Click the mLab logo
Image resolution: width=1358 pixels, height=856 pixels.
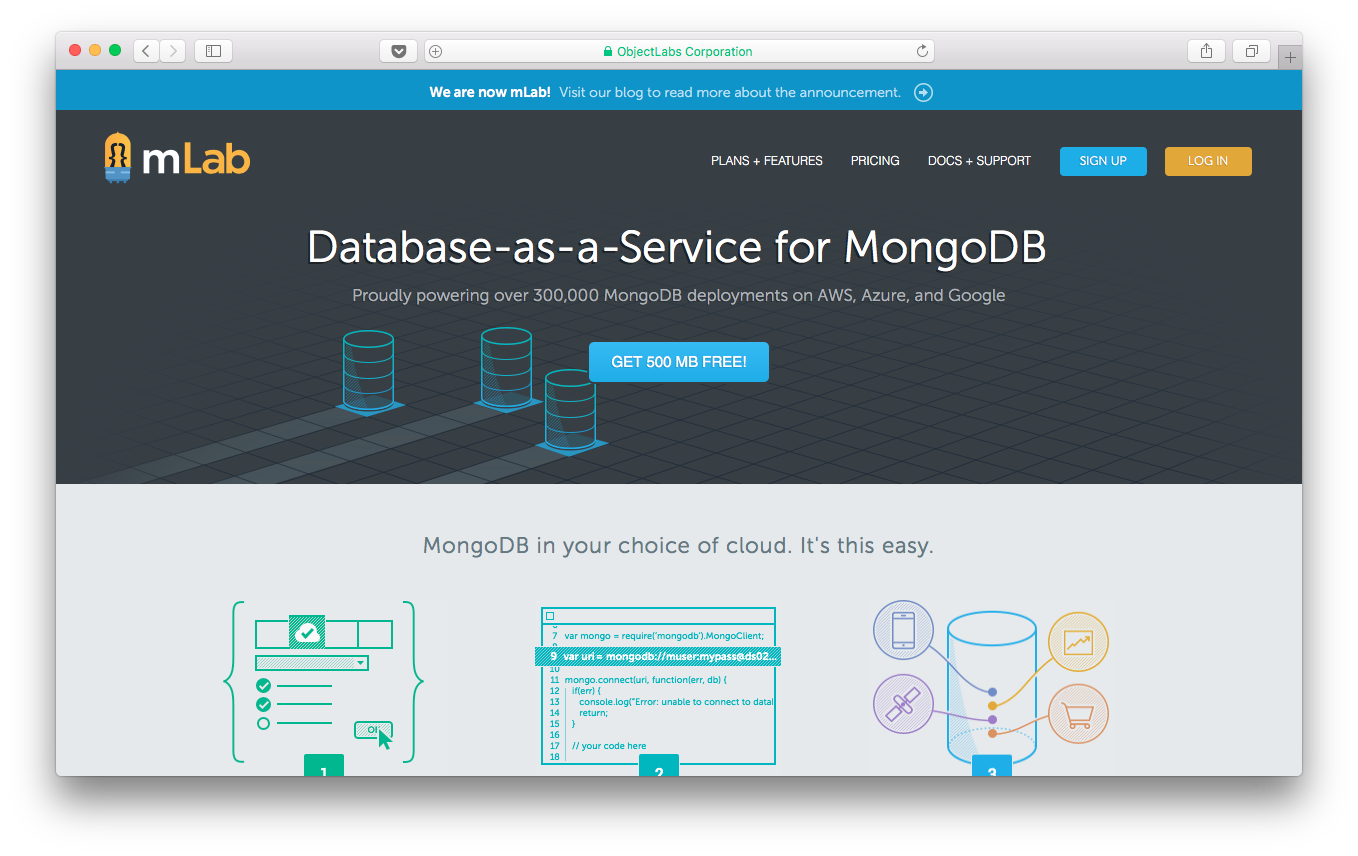pyautogui.click(x=177, y=159)
